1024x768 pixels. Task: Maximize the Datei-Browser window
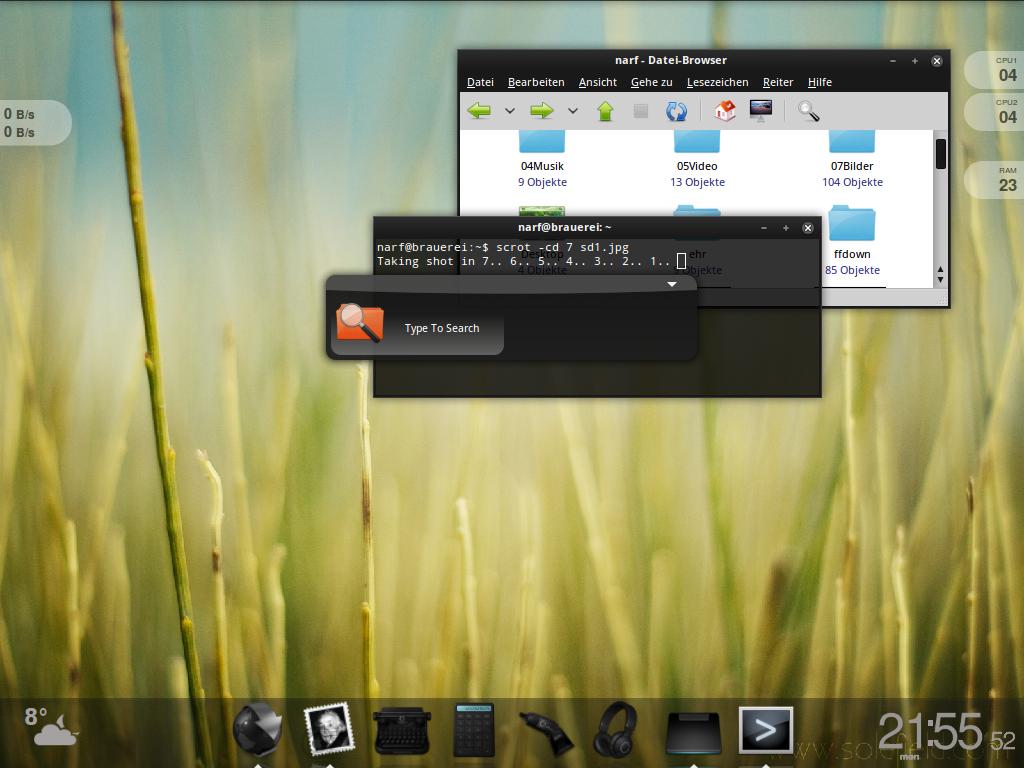[914, 61]
